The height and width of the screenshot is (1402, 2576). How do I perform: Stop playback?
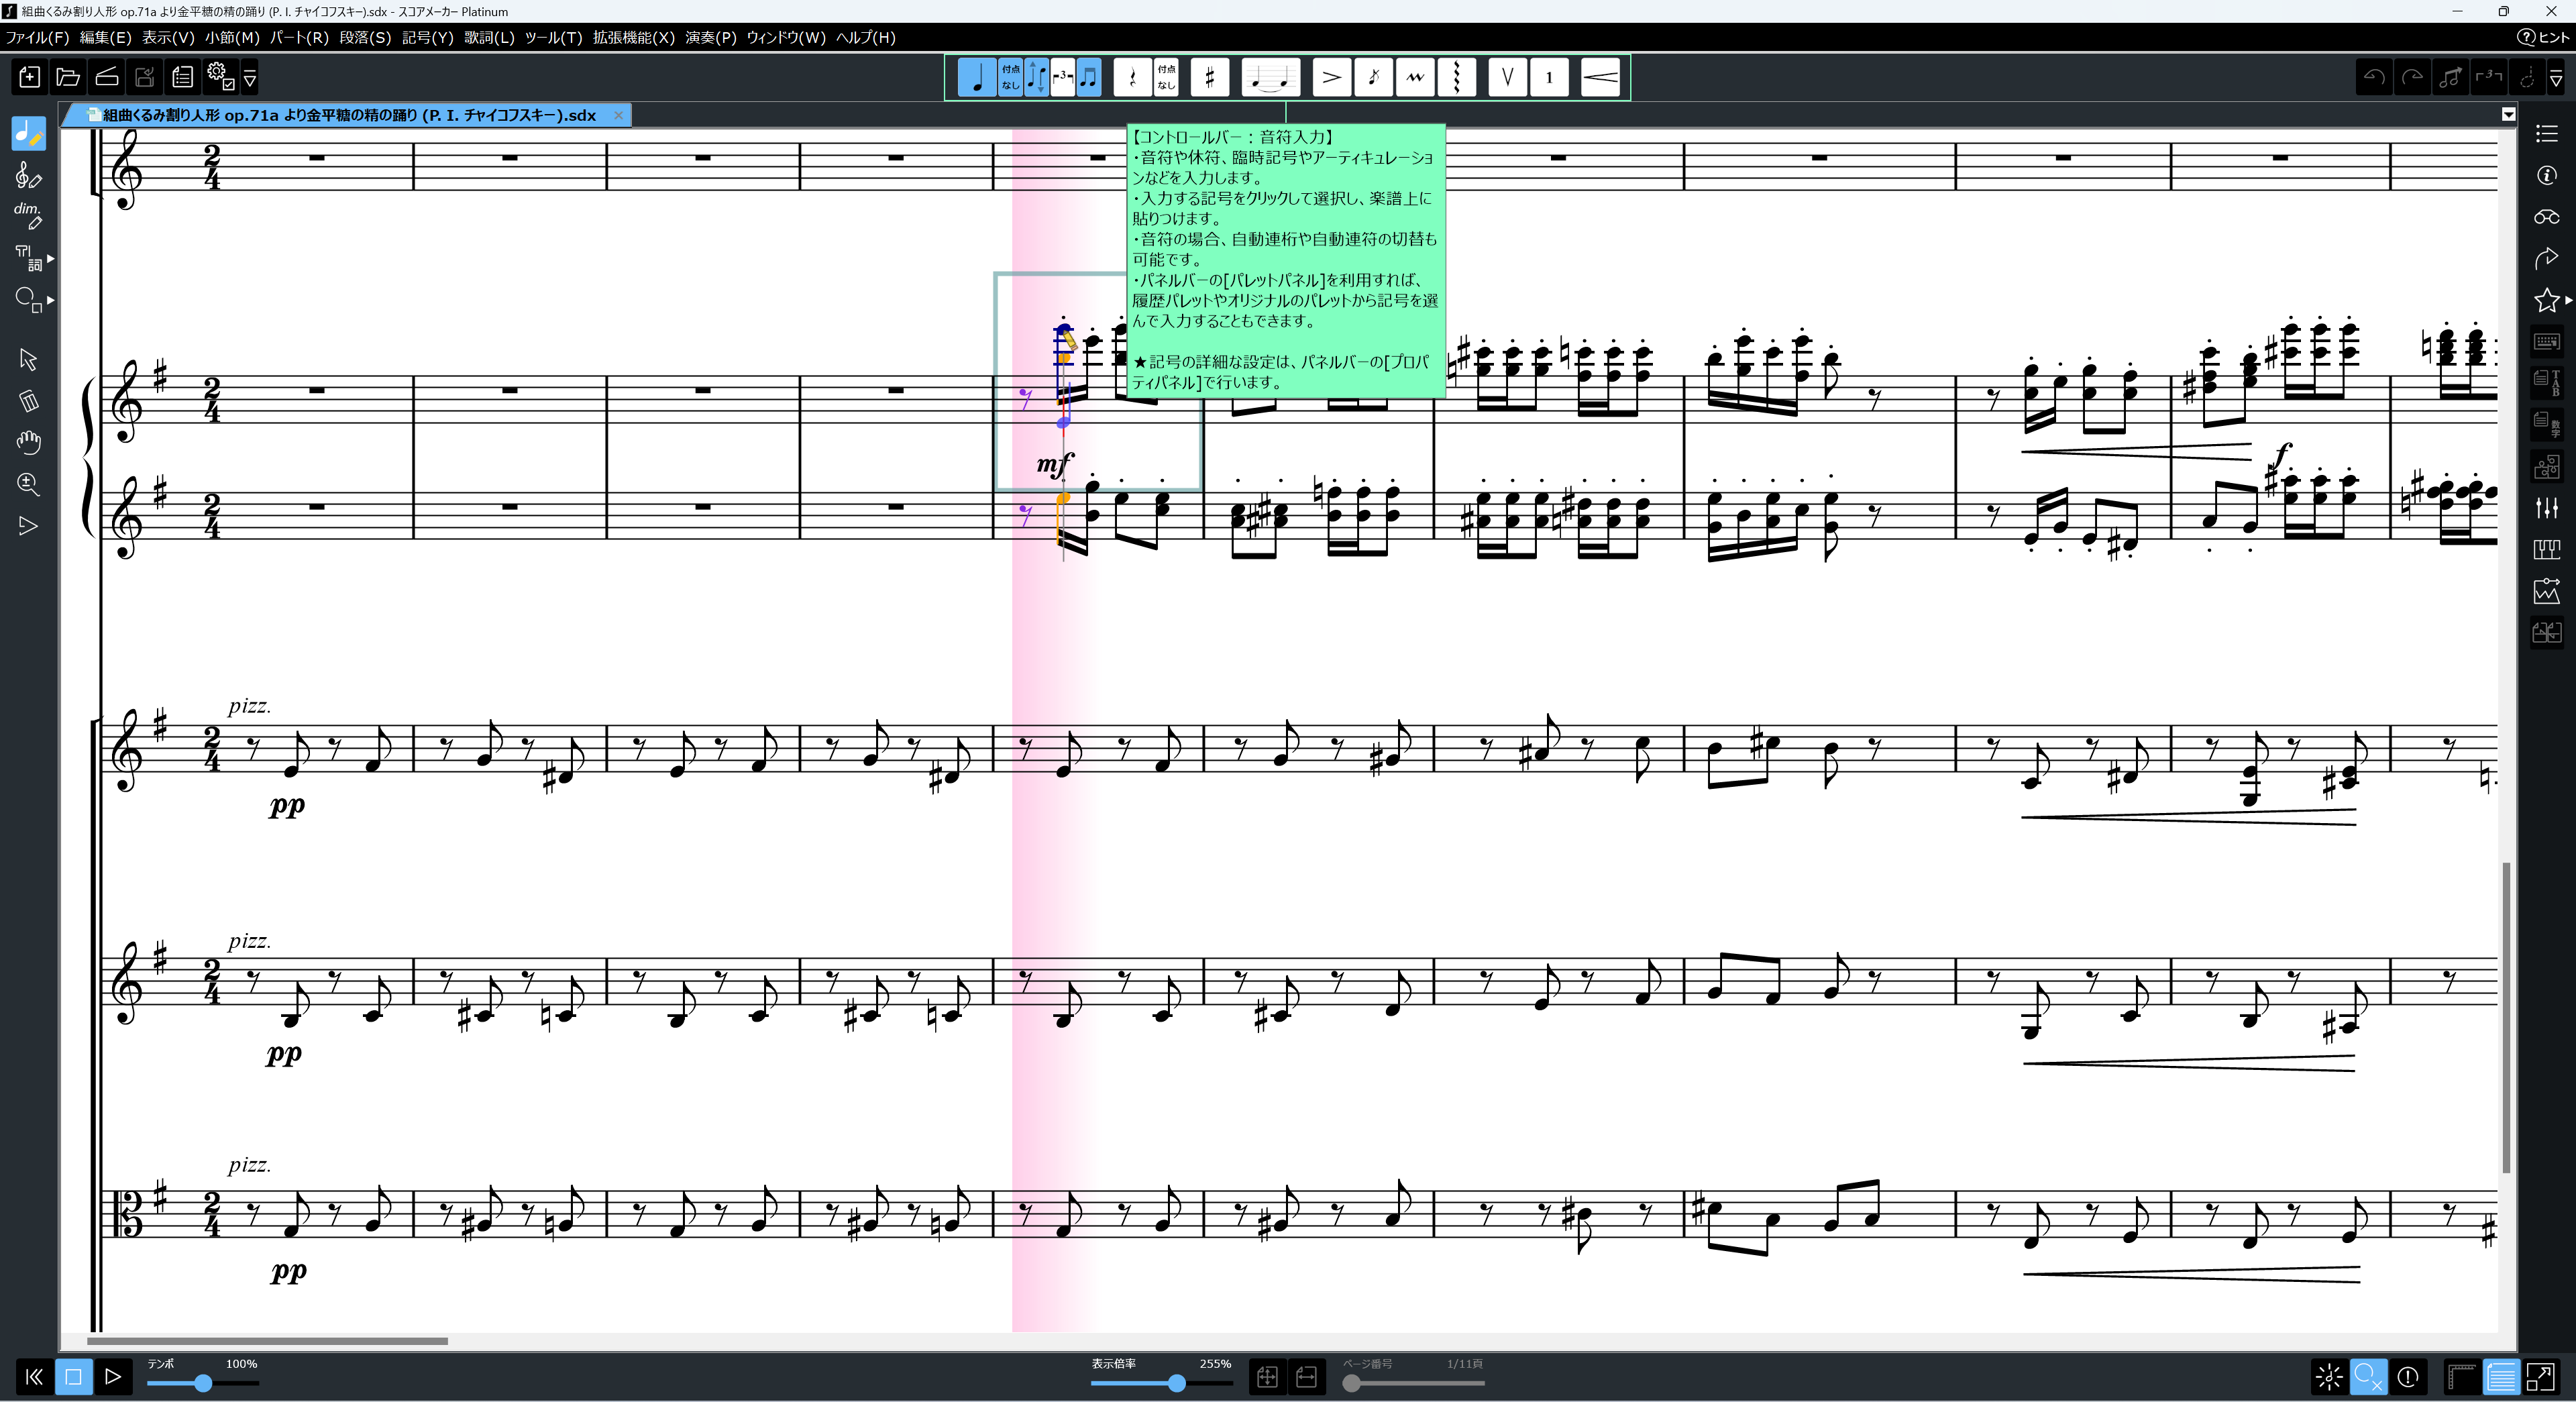point(73,1377)
